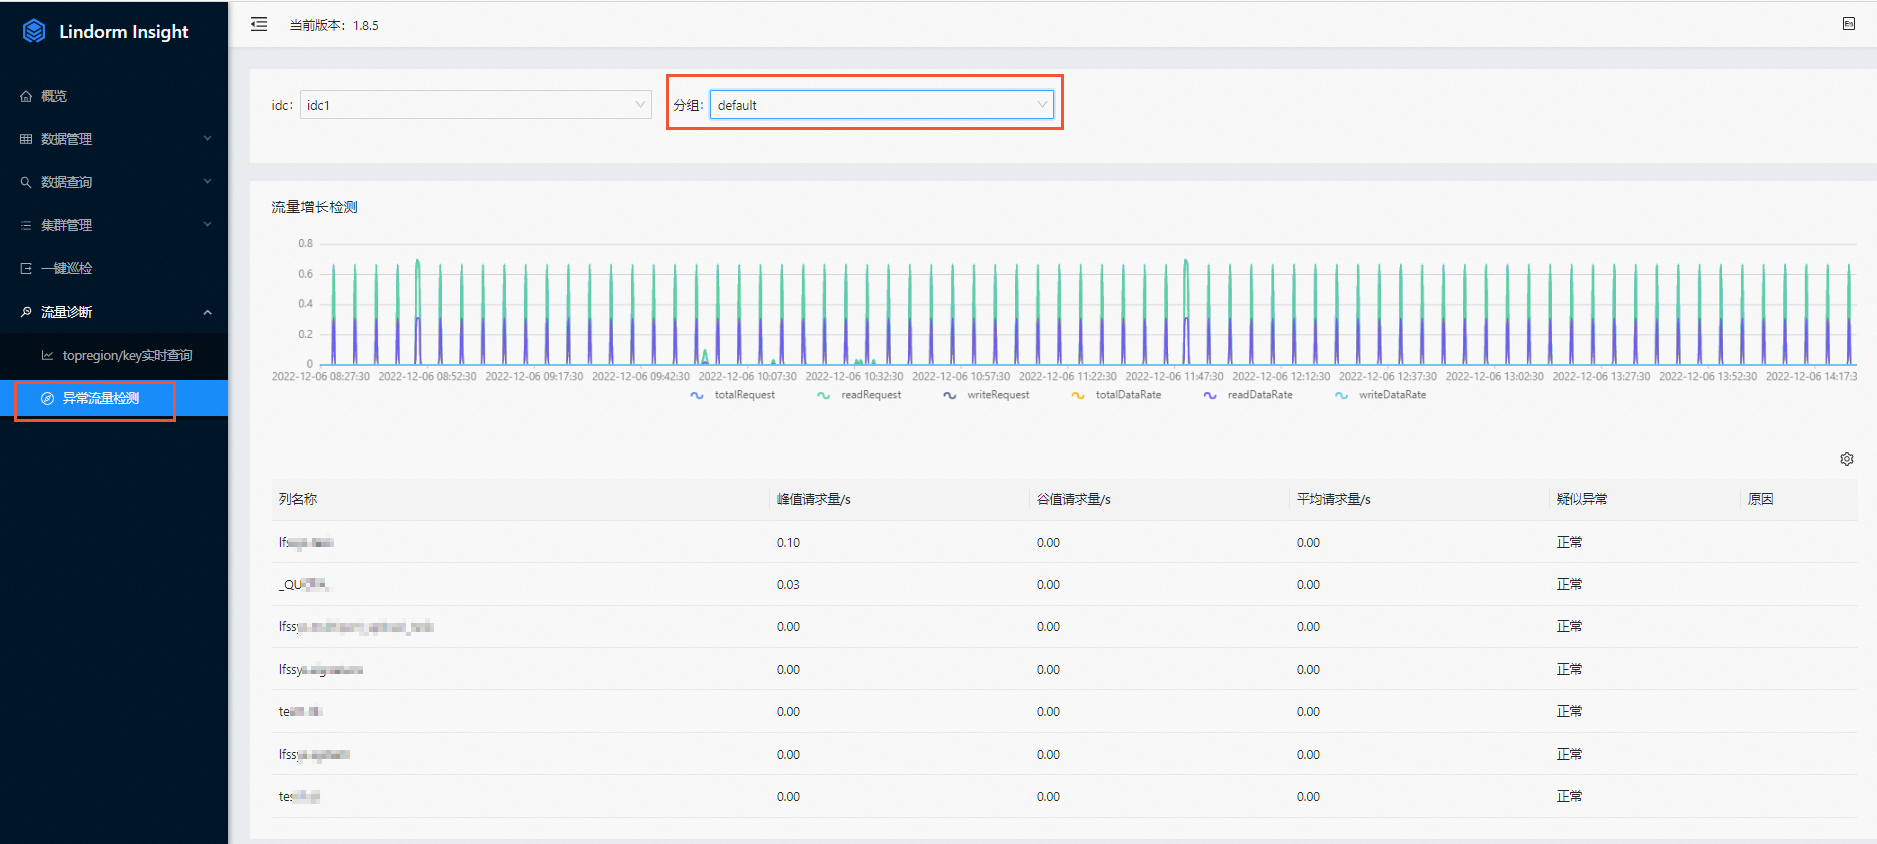This screenshot has height=844, width=1877.
Task: Click the table icon next to 数据管理
Action: click(x=26, y=139)
